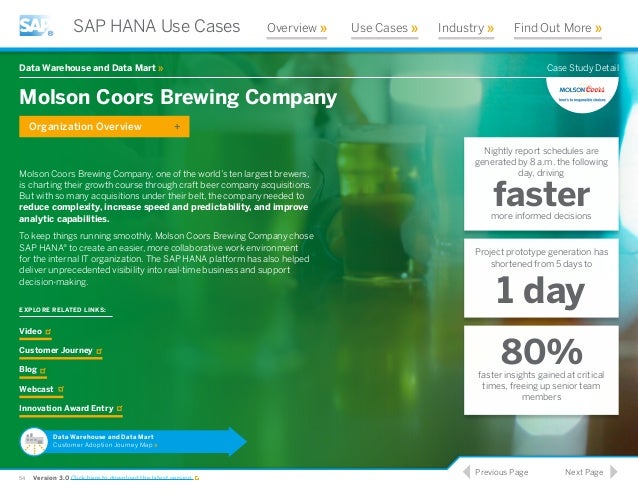638x493 pixels.
Task: Click external link icon beside Video
Action: point(48,332)
